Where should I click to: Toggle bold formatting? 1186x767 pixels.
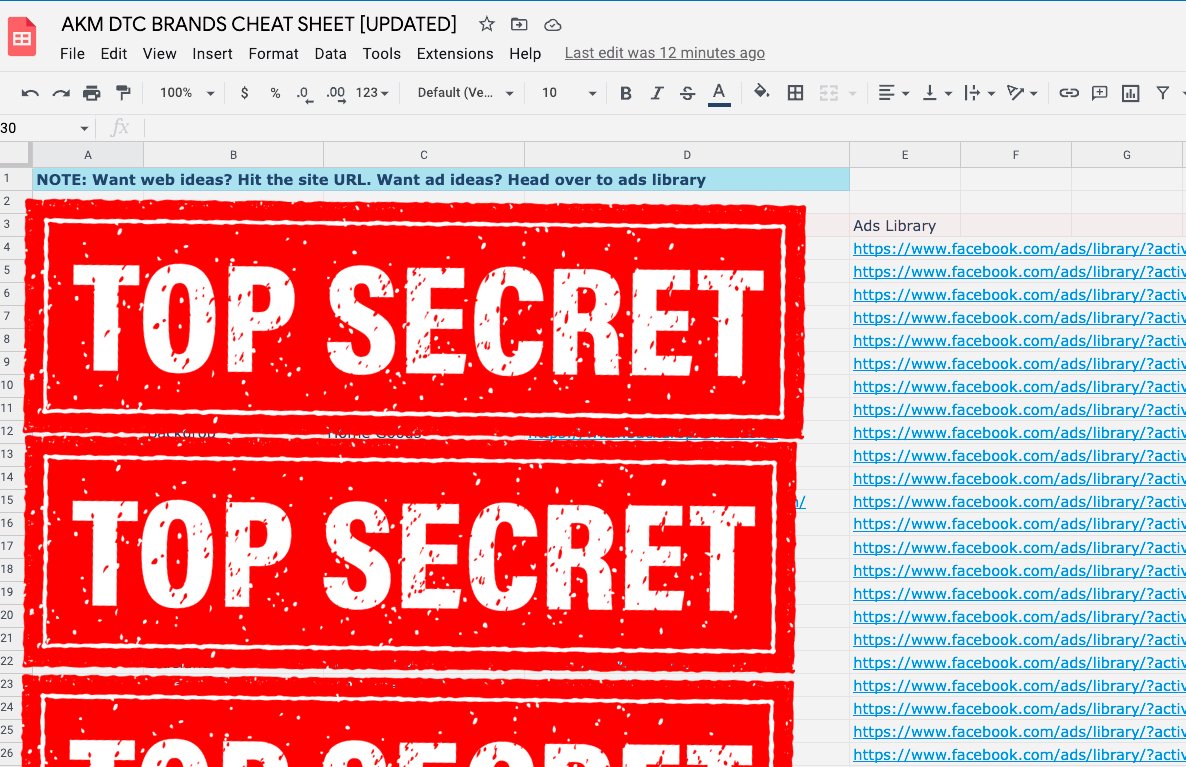626,93
